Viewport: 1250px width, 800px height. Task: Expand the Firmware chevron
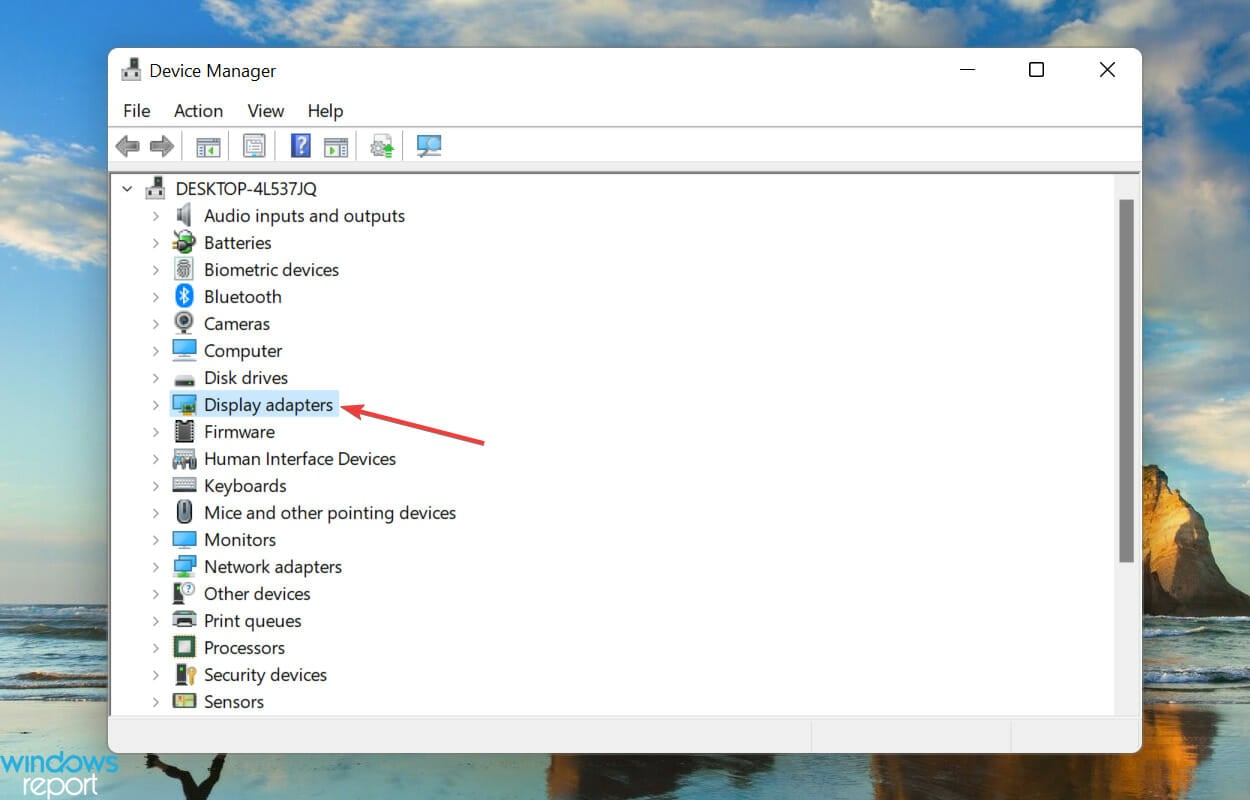pyautogui.click(x=155, y=432)
